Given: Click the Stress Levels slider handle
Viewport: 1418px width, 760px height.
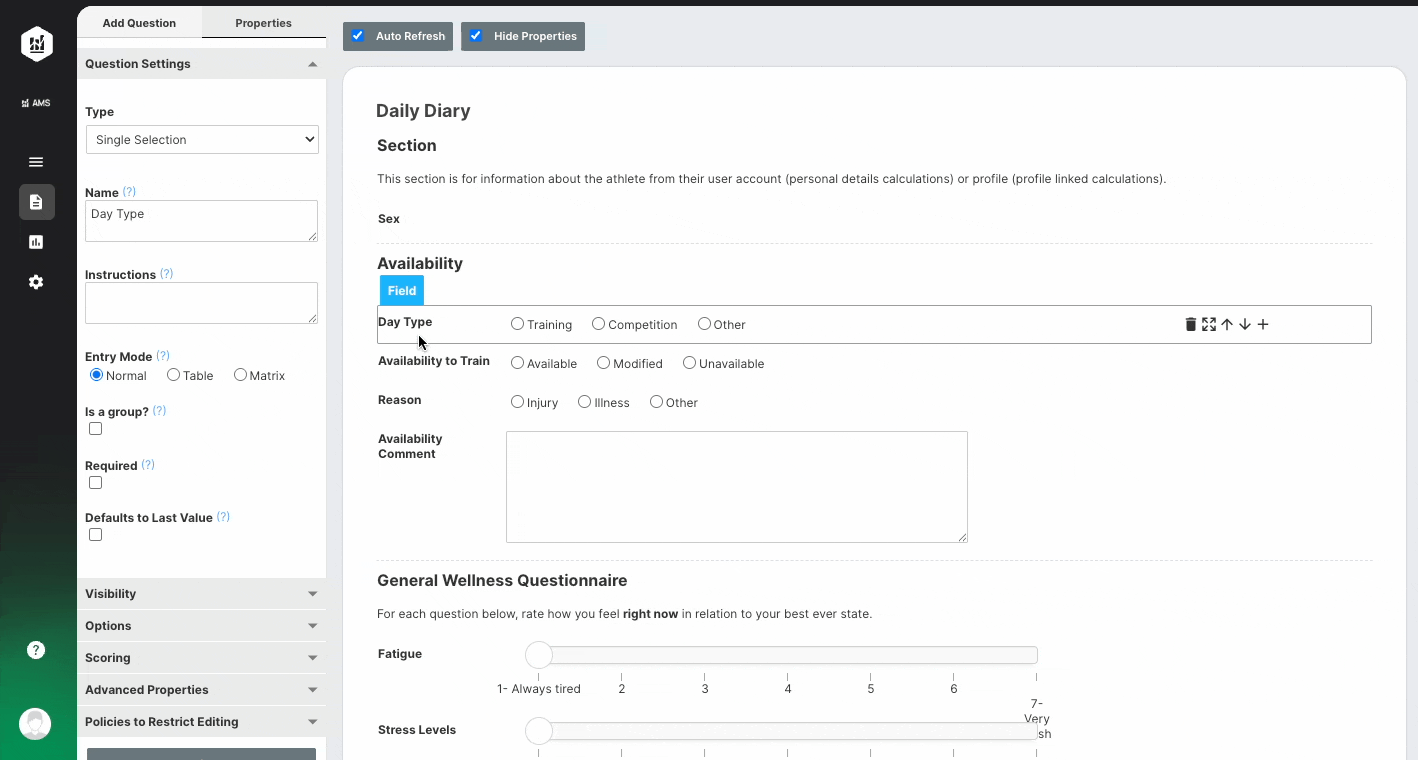Looking at the screenshot, I should (539, 731).
